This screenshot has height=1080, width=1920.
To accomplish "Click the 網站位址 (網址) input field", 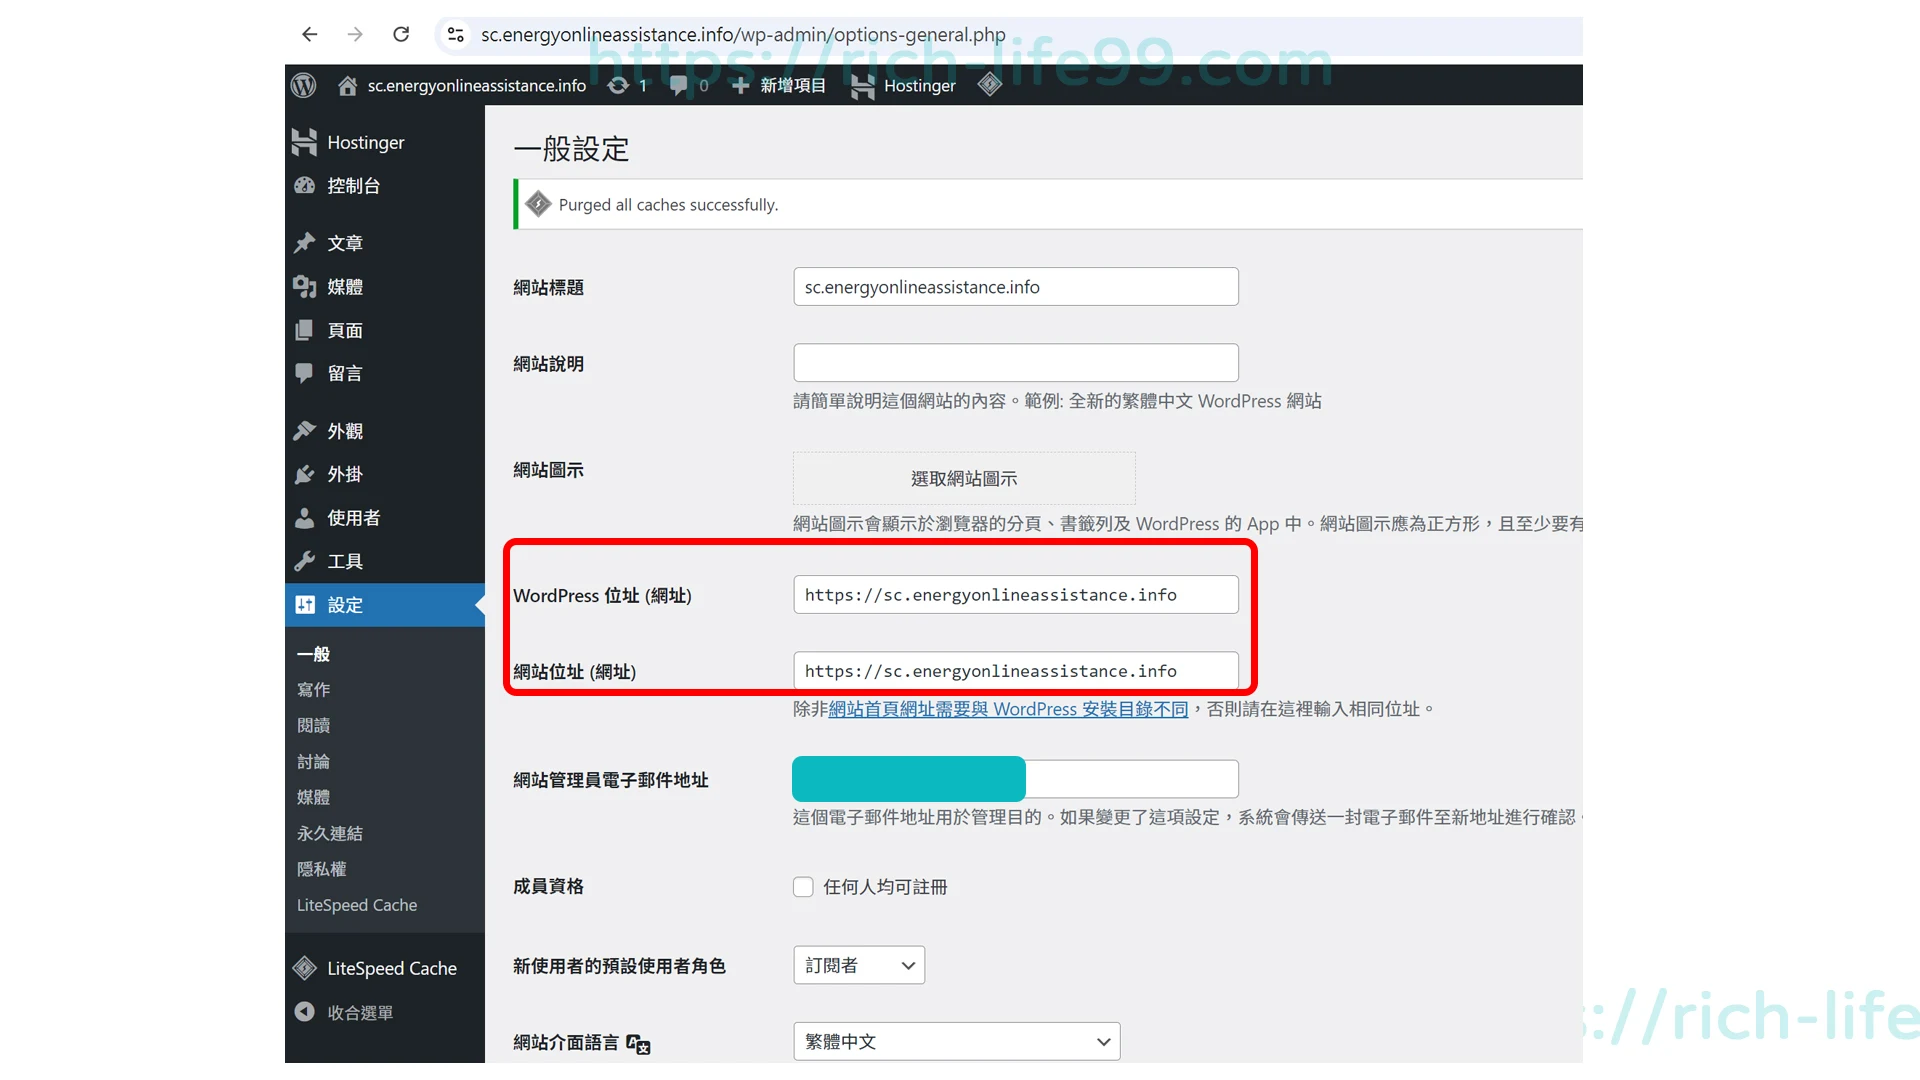I will click(x=1016, y=671).
